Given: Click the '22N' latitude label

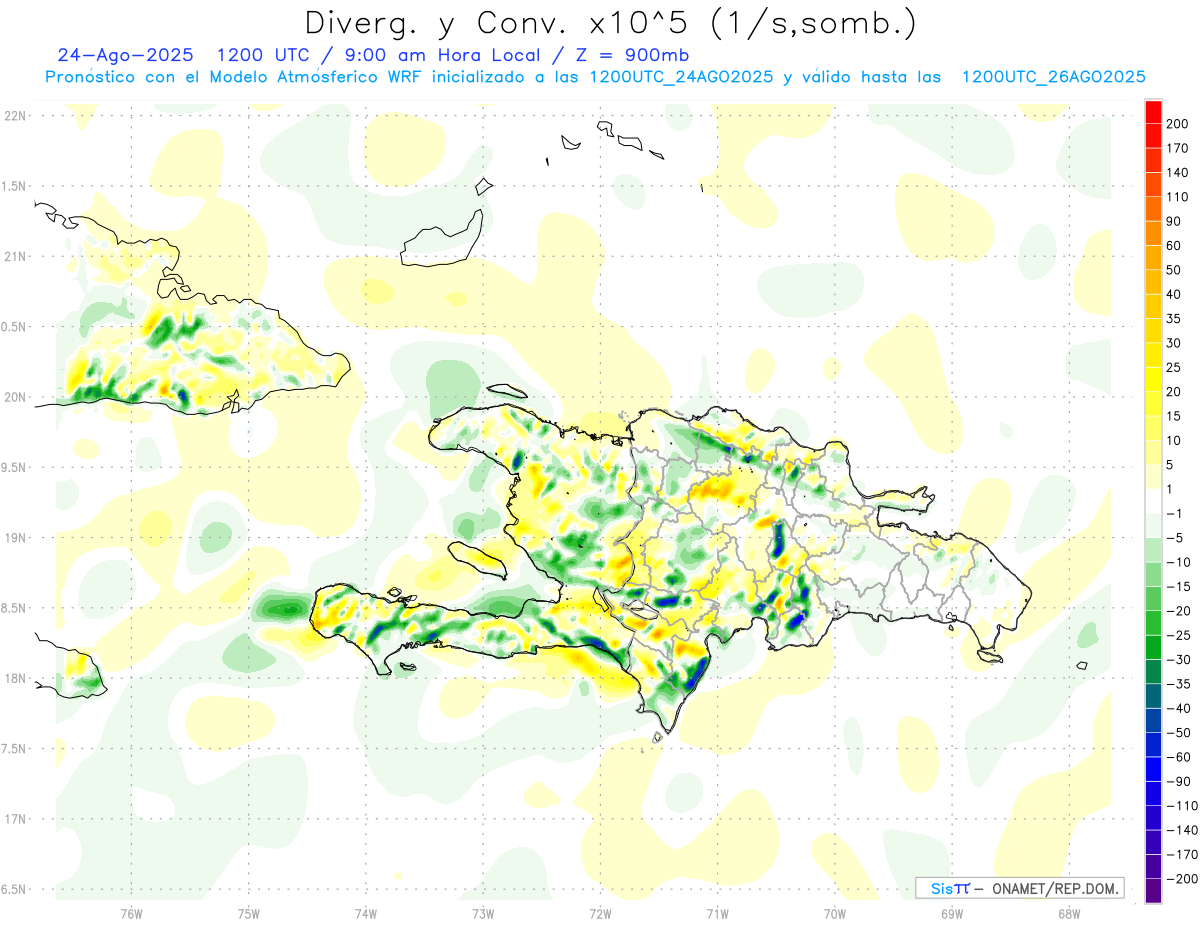Looking at the screenshot, I should click(x=14, y=115).
